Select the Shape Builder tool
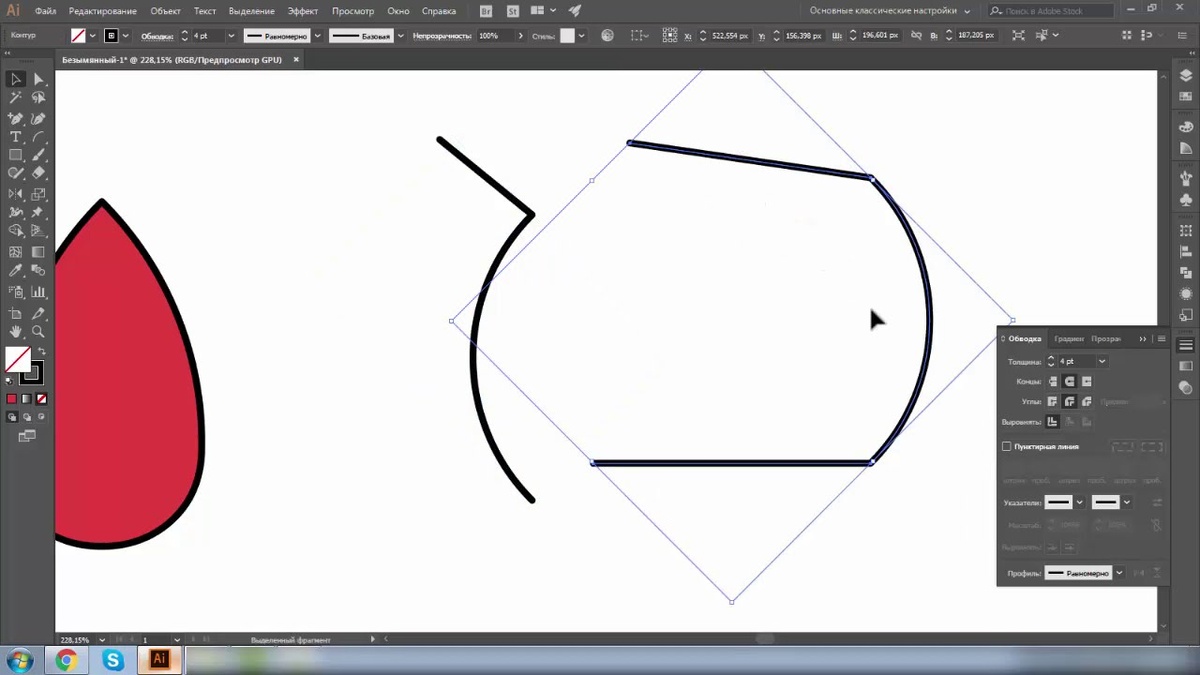1200x675 pixels. tap(16, 232)
